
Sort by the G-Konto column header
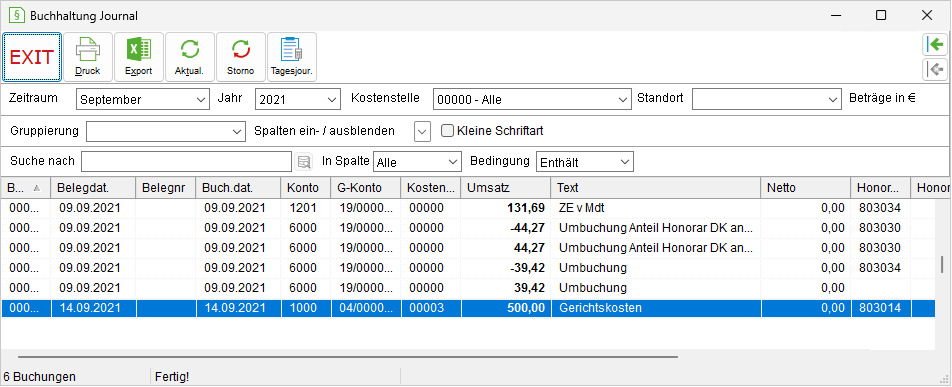(366, 188)
